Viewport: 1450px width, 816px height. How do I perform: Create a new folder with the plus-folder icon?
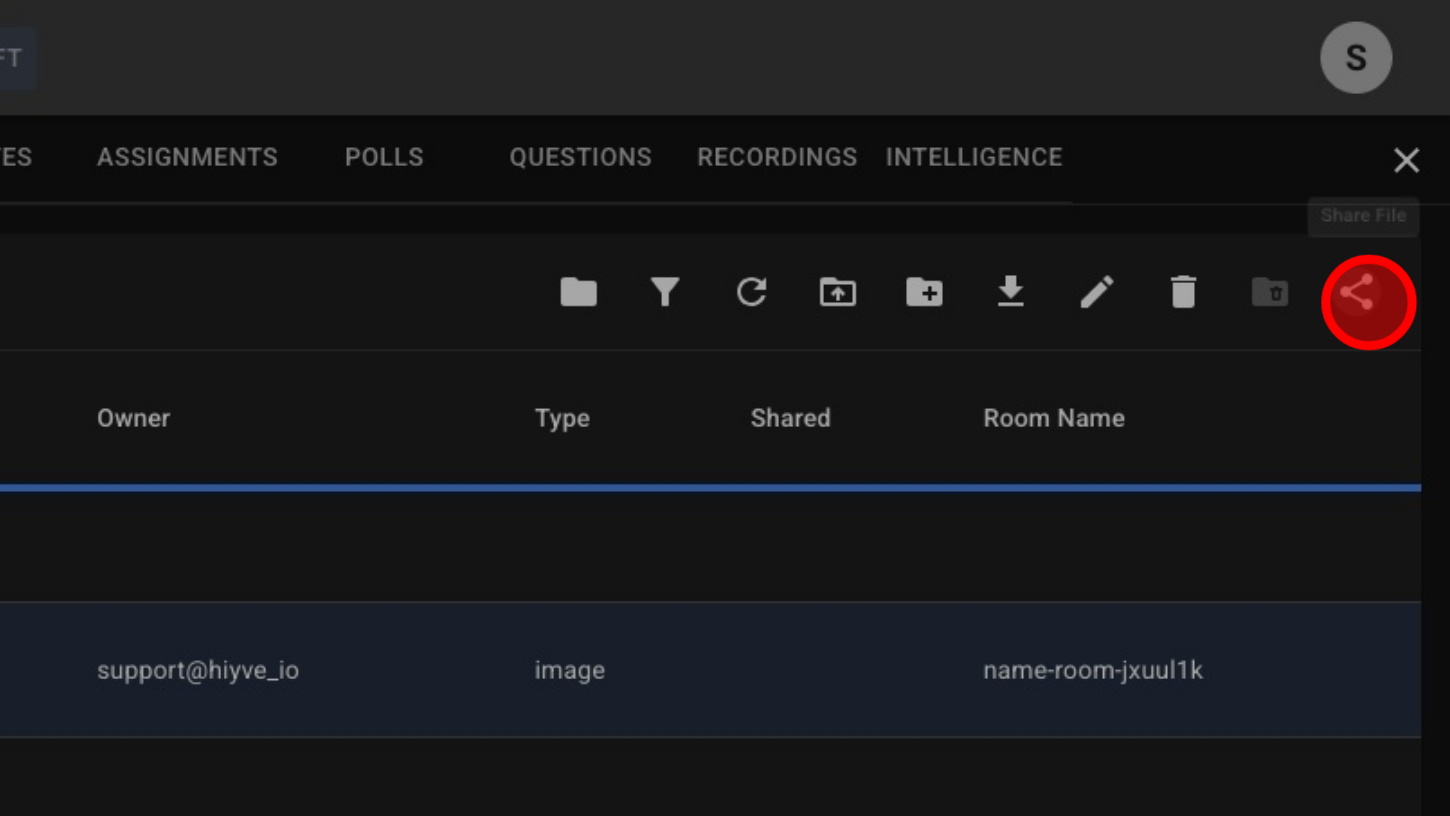point(924,292)
